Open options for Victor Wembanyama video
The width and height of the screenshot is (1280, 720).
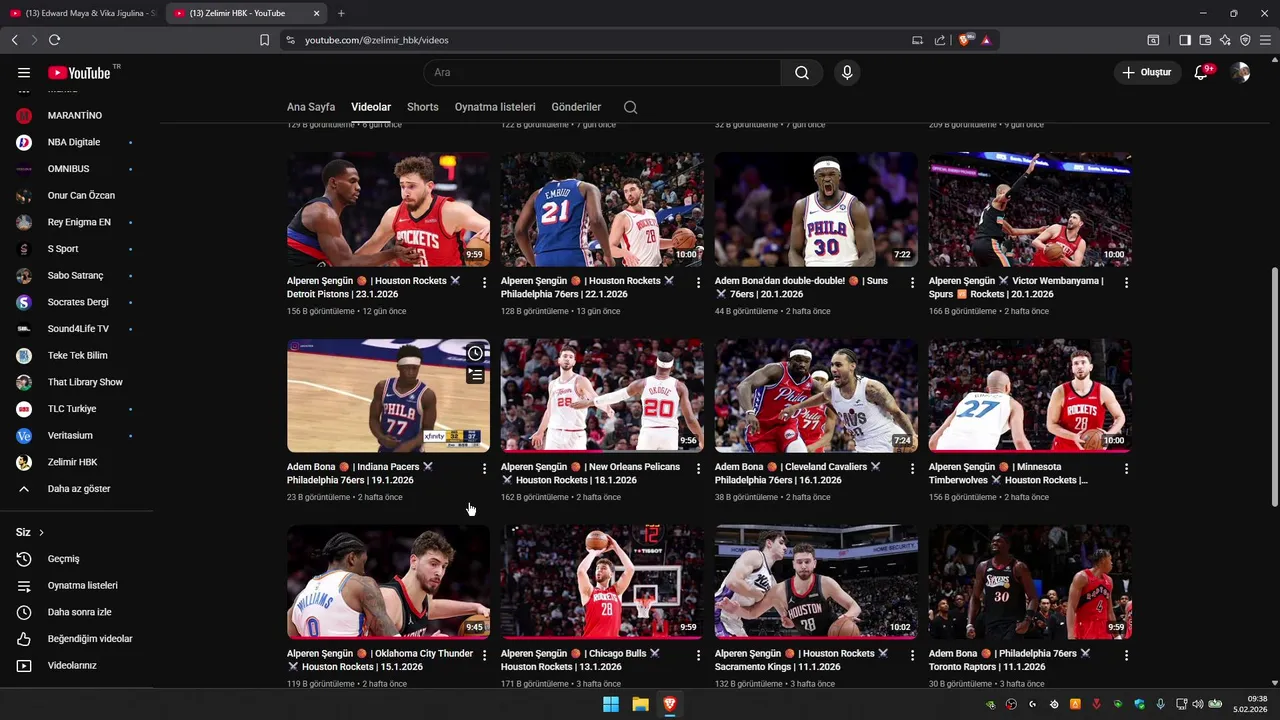point(1126,283)
